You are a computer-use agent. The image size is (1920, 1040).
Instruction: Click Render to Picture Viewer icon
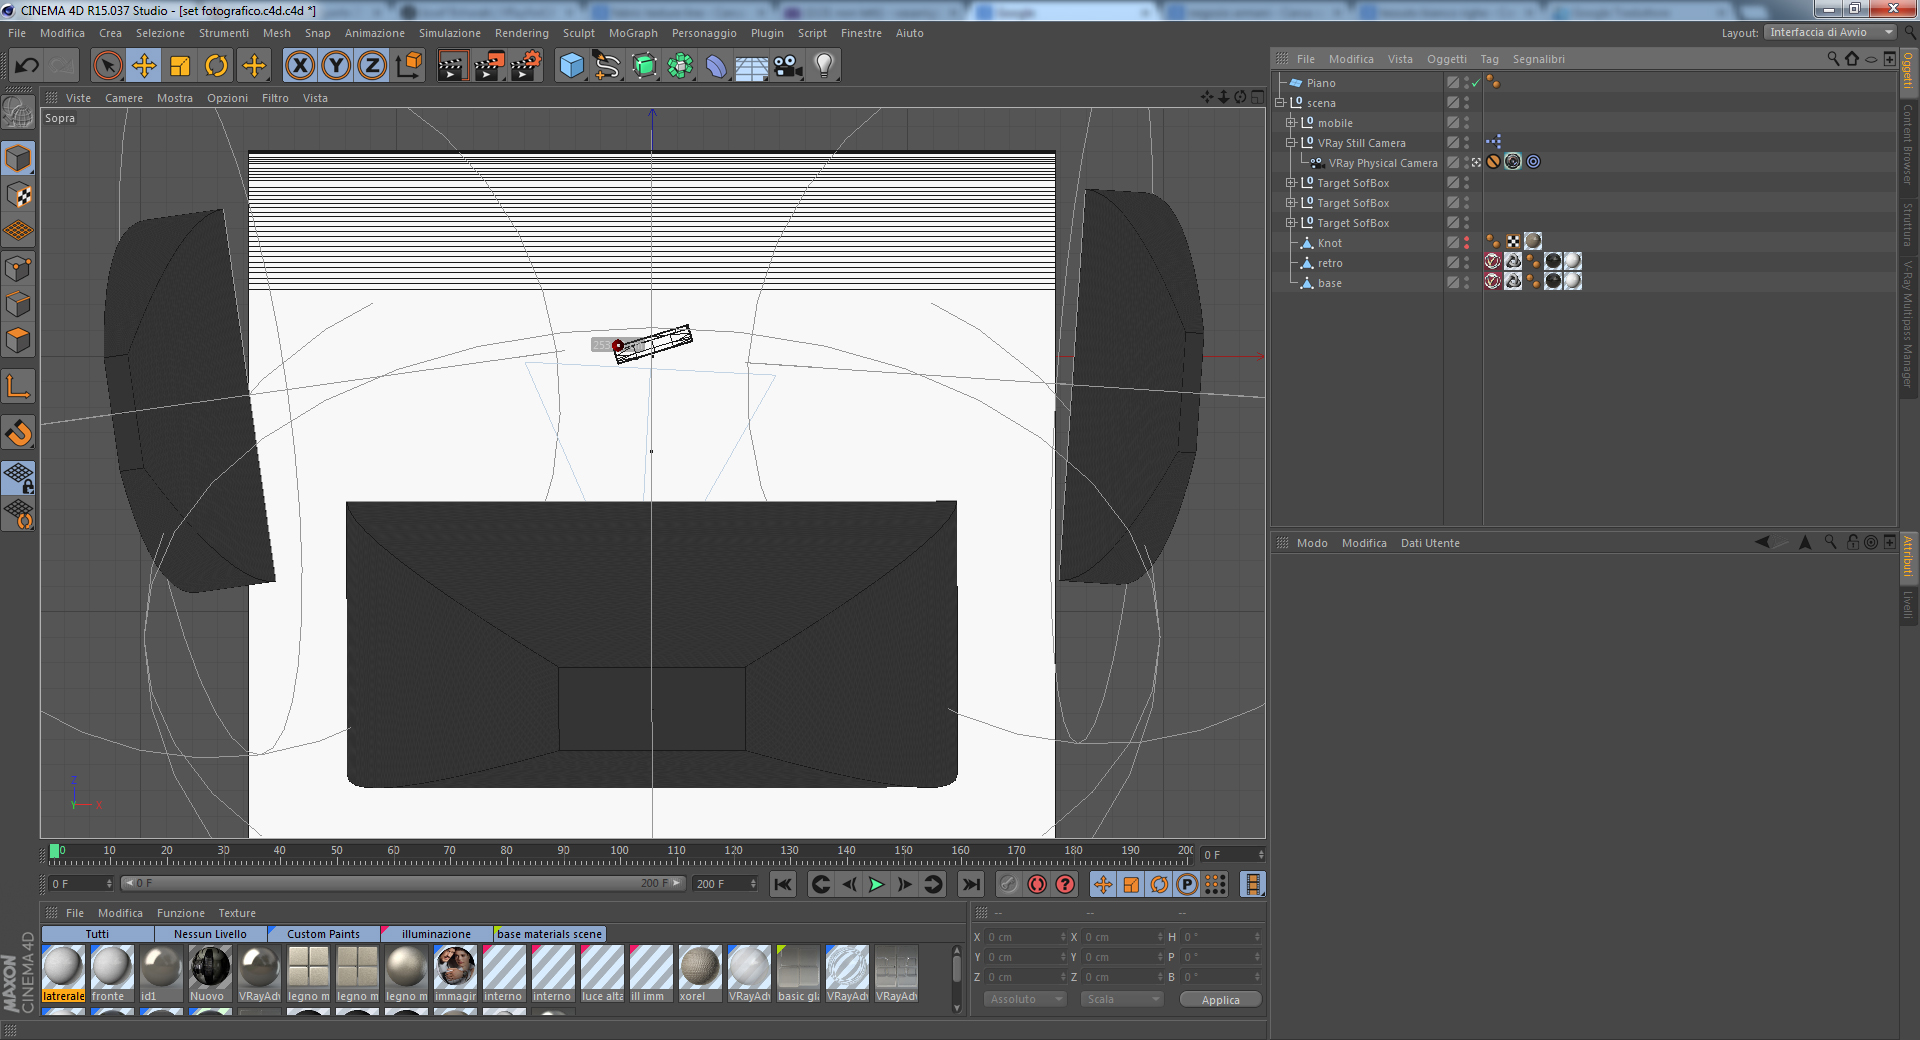click(489, 66)
